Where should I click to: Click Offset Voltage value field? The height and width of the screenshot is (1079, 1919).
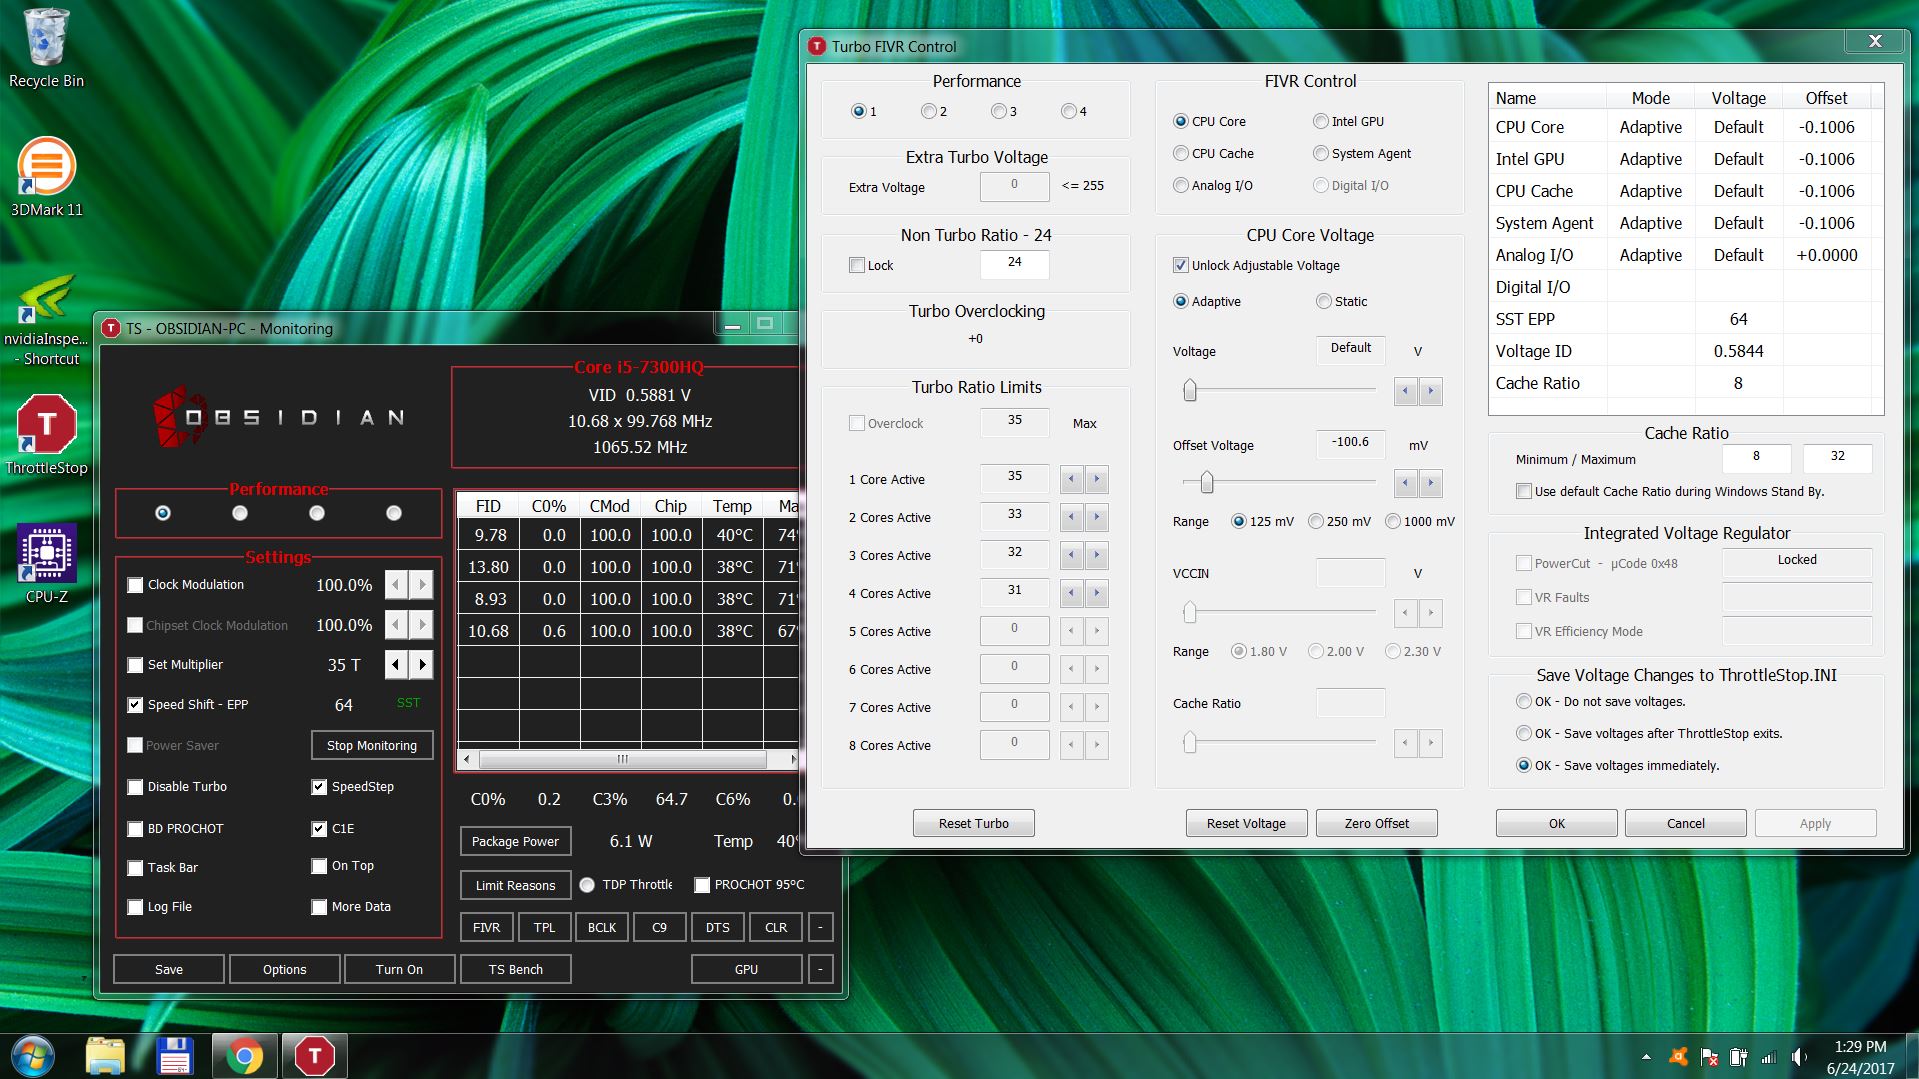1351,443
